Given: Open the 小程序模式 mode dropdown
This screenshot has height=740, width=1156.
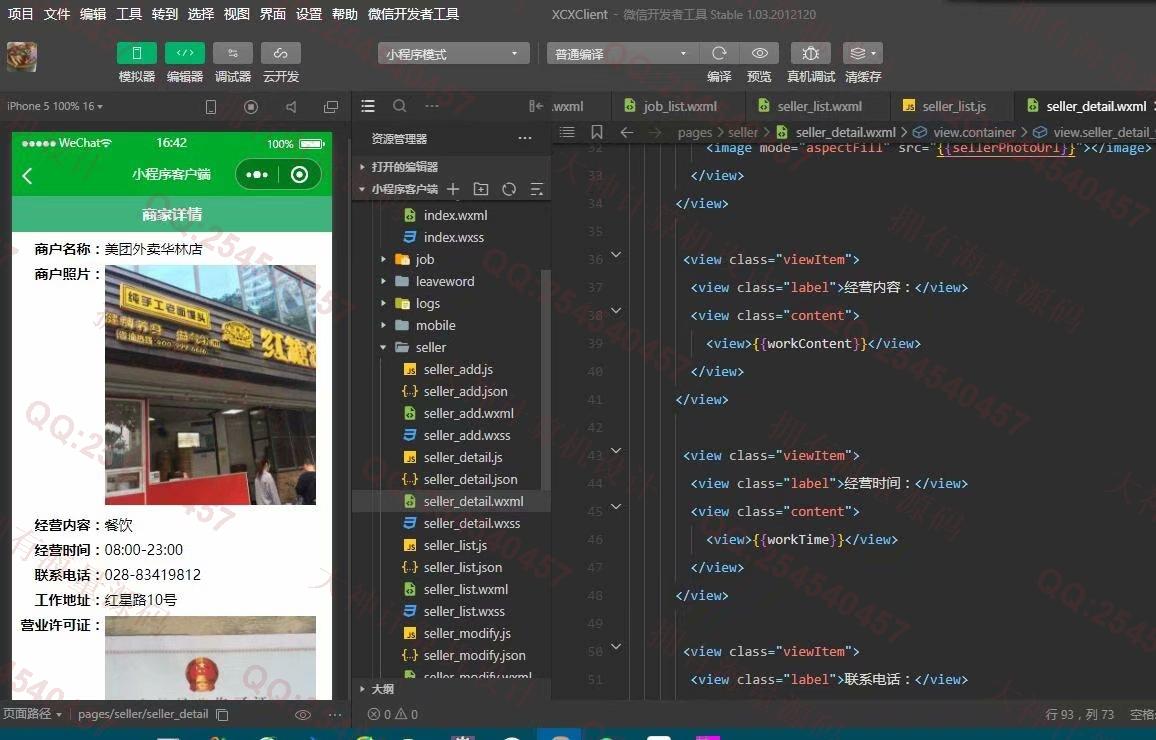Looking at the screenshot, I should click(453, 54).
